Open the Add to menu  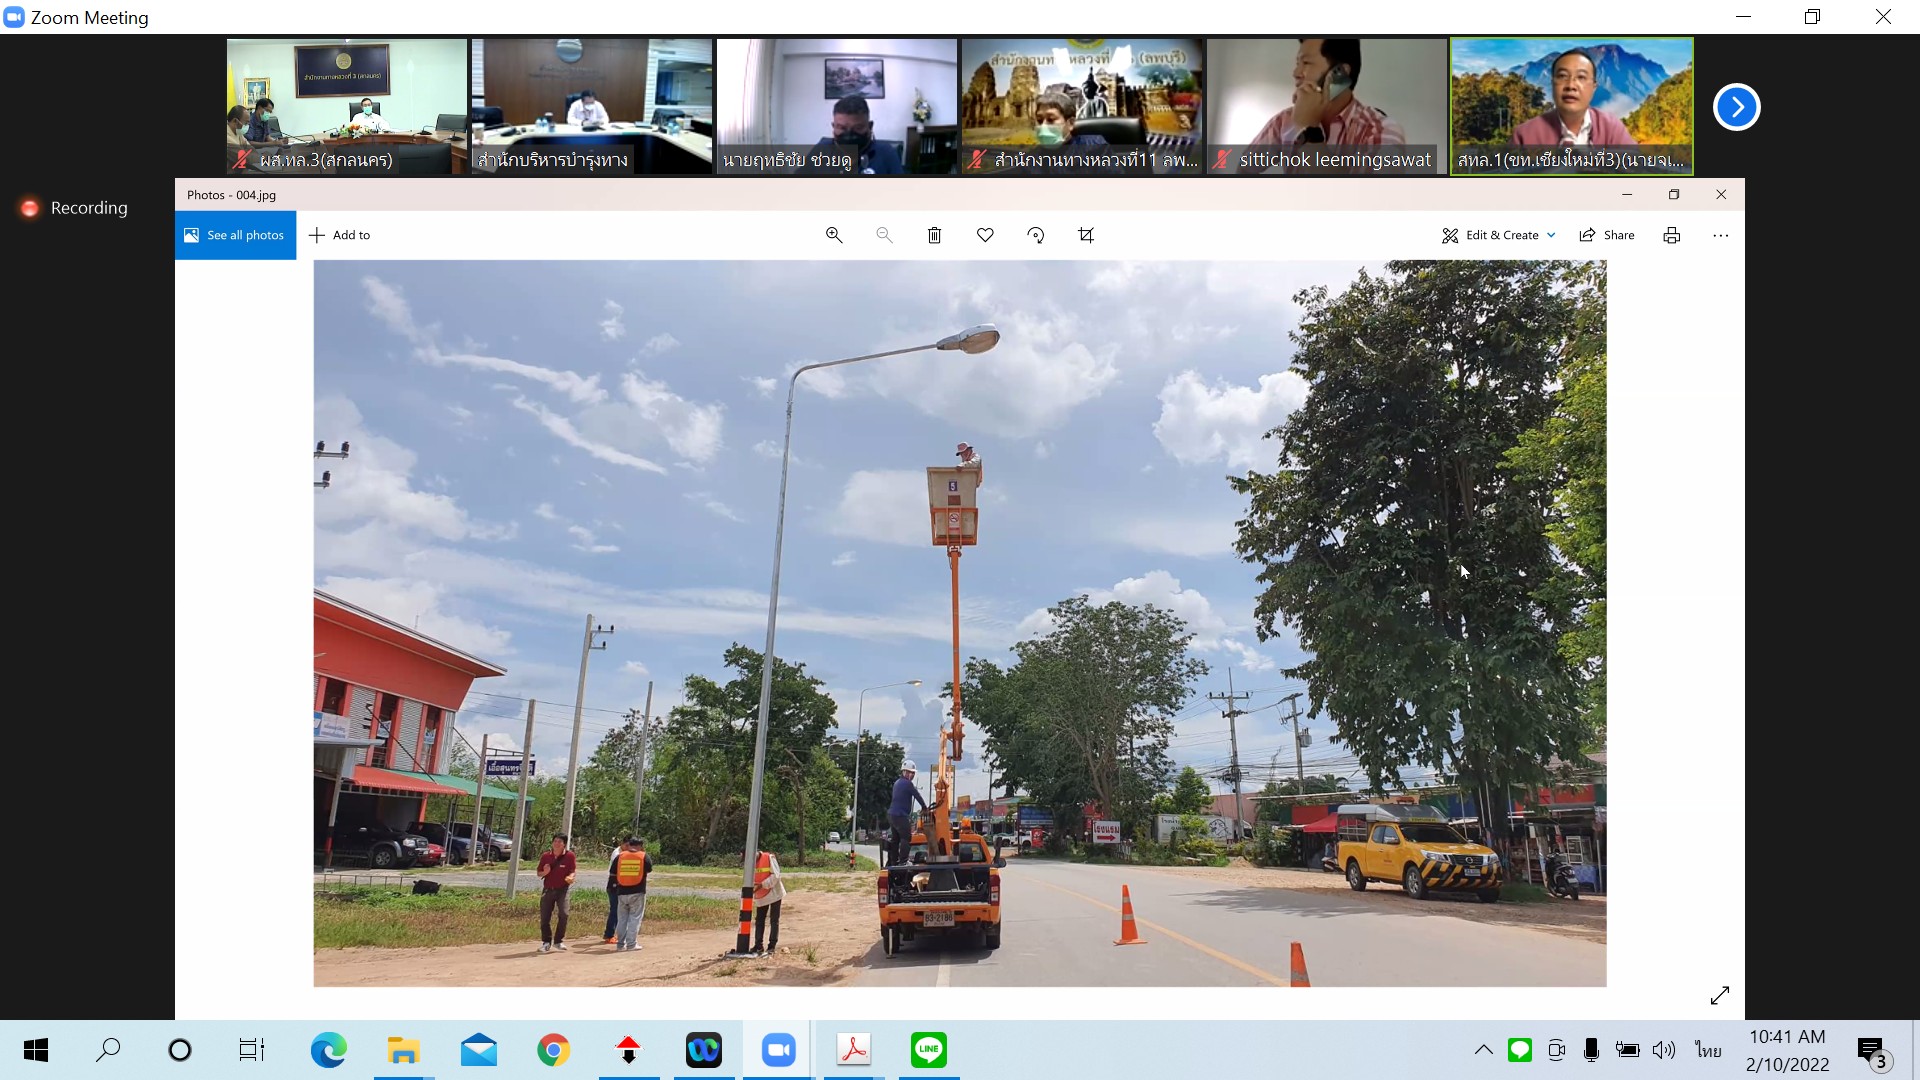pyautogui.click(x=340, y=235)
